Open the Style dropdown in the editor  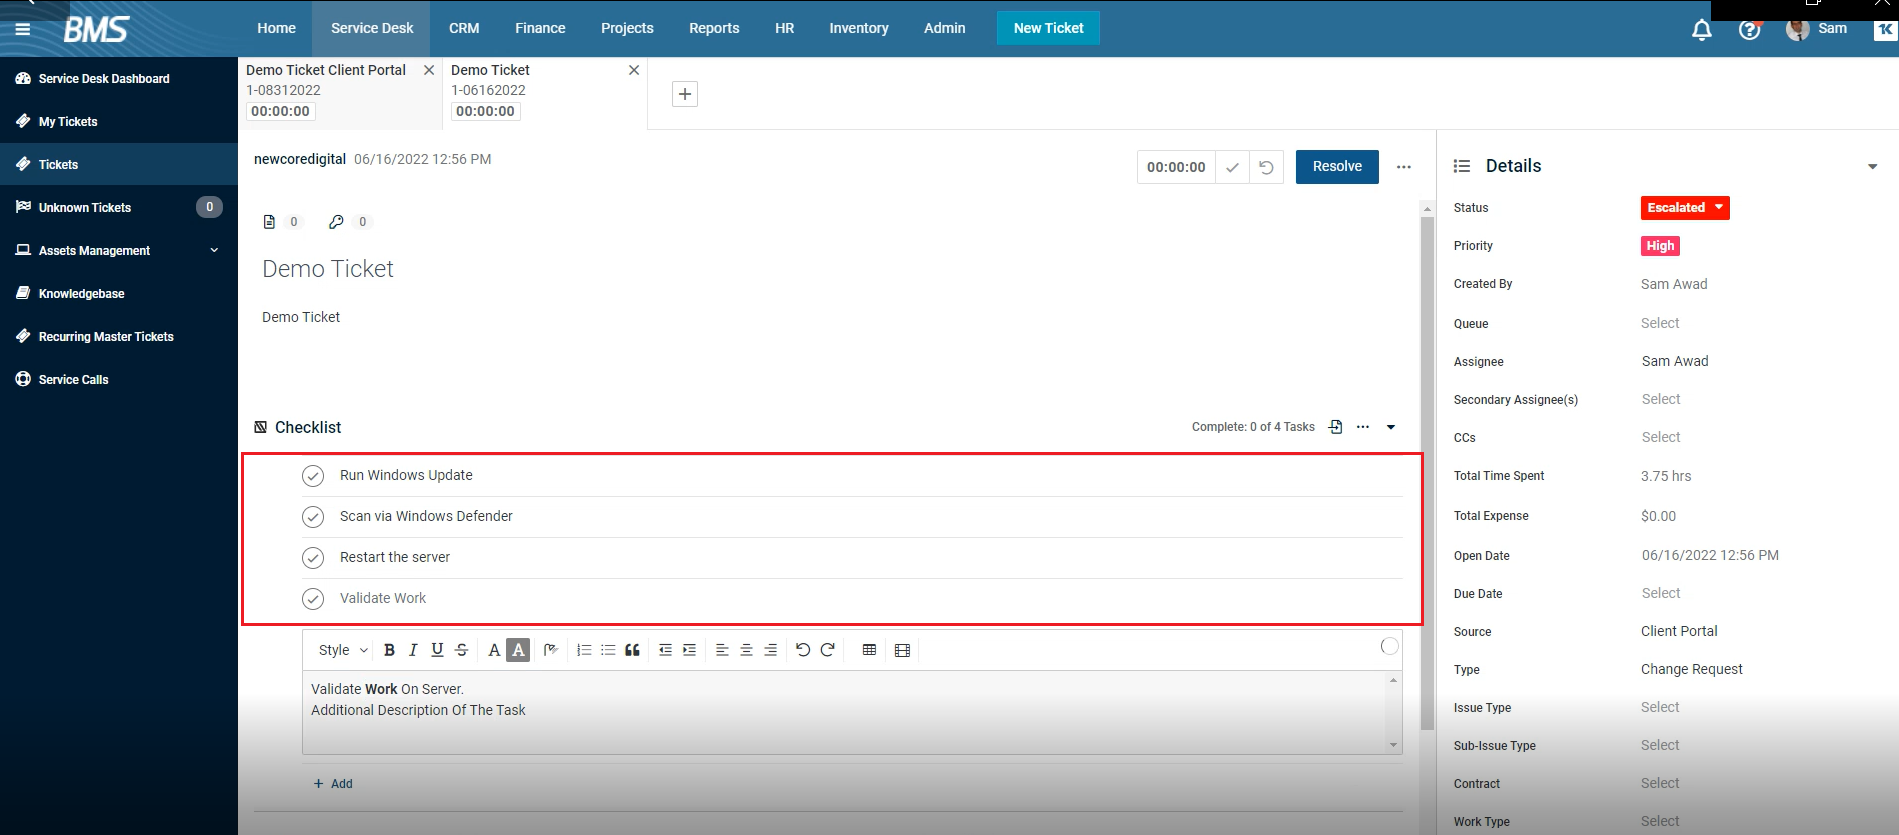342,650
